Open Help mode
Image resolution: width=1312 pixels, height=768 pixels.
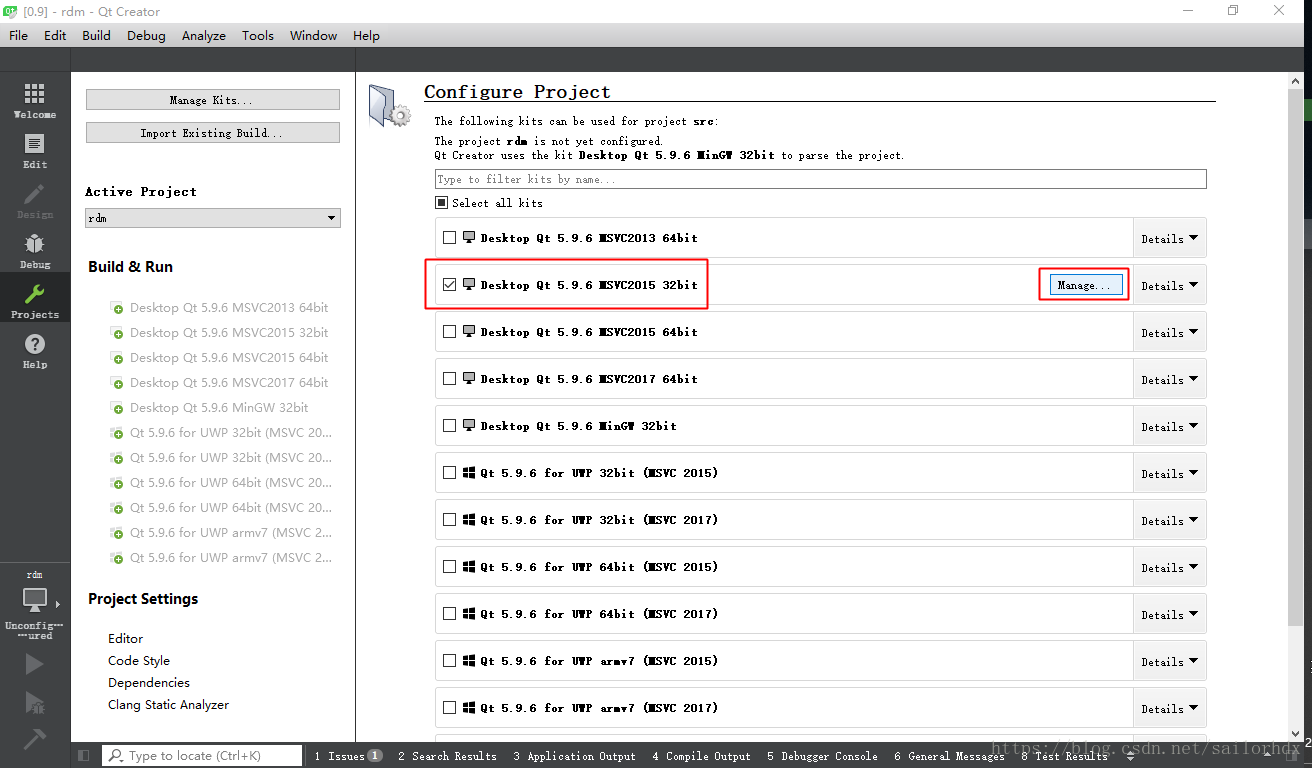tap(35, 350)
